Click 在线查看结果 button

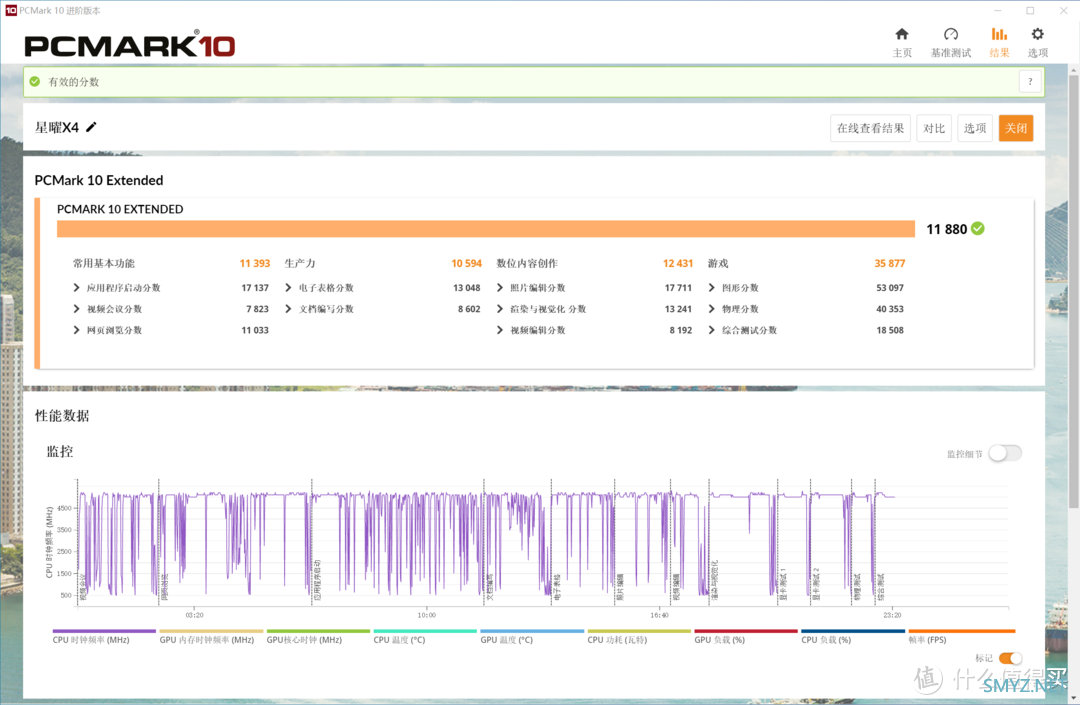coord(870,128)
